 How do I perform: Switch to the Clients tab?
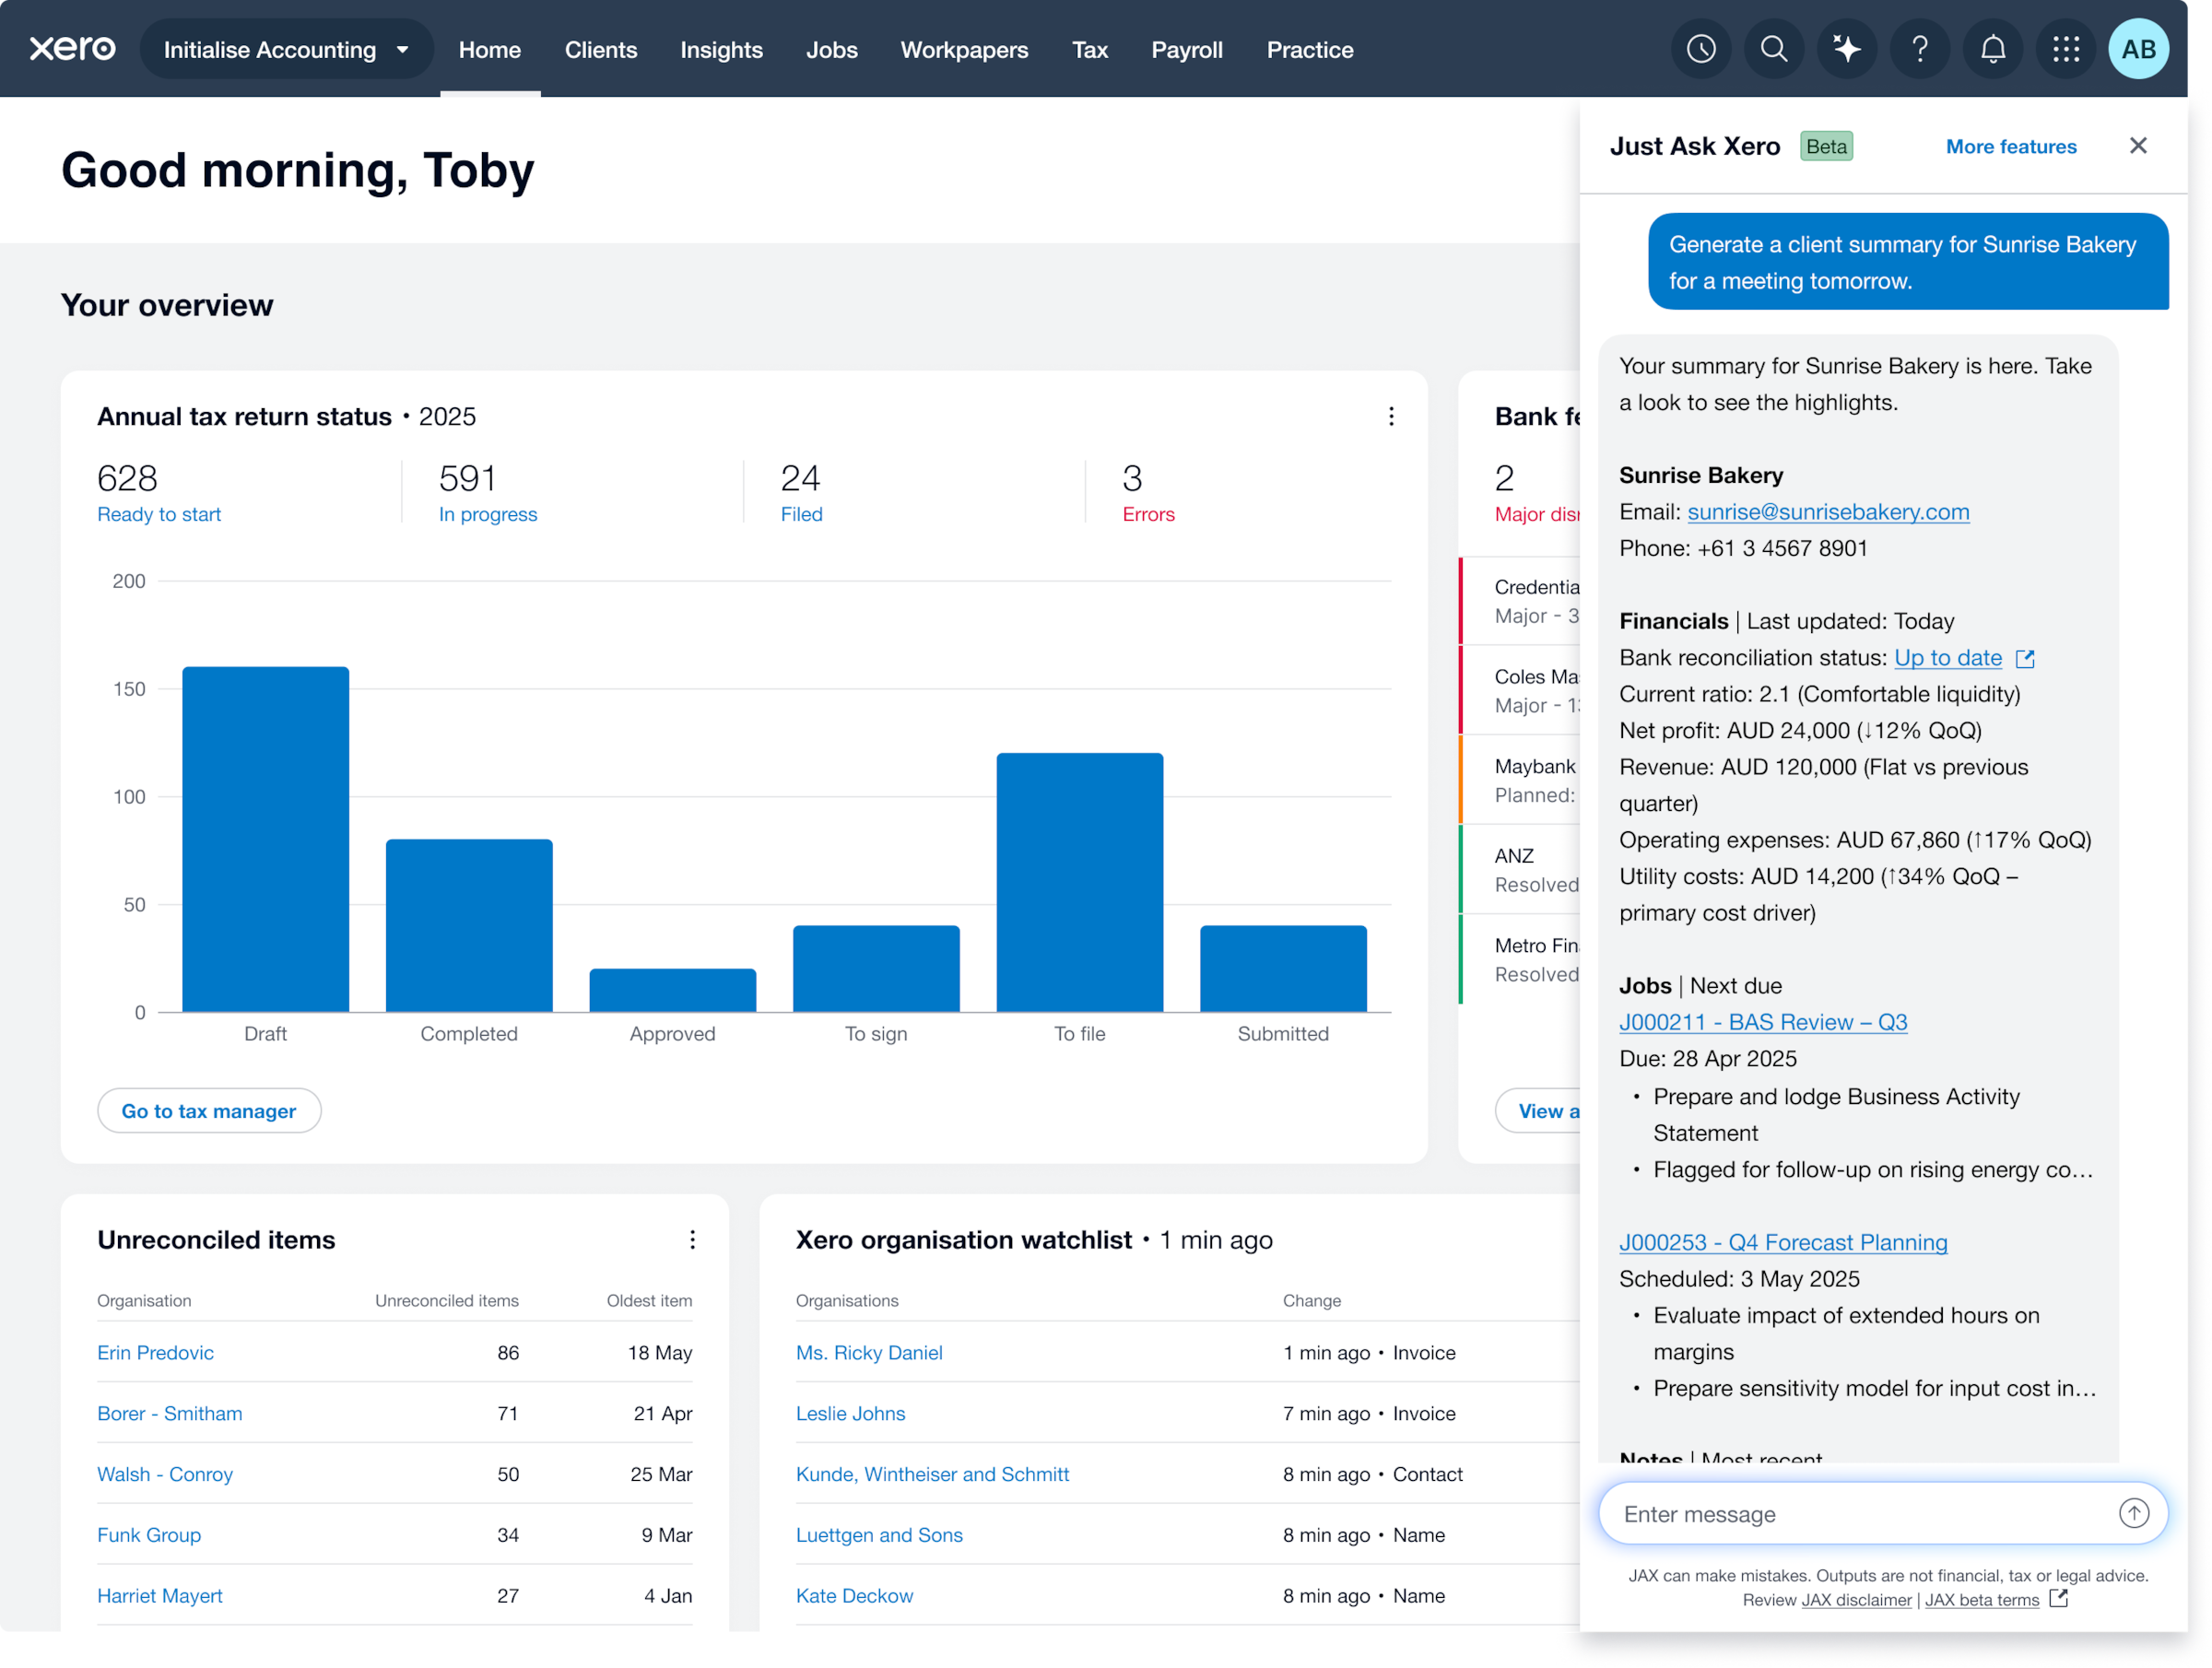pyautogui.click(x=600, y=49)
